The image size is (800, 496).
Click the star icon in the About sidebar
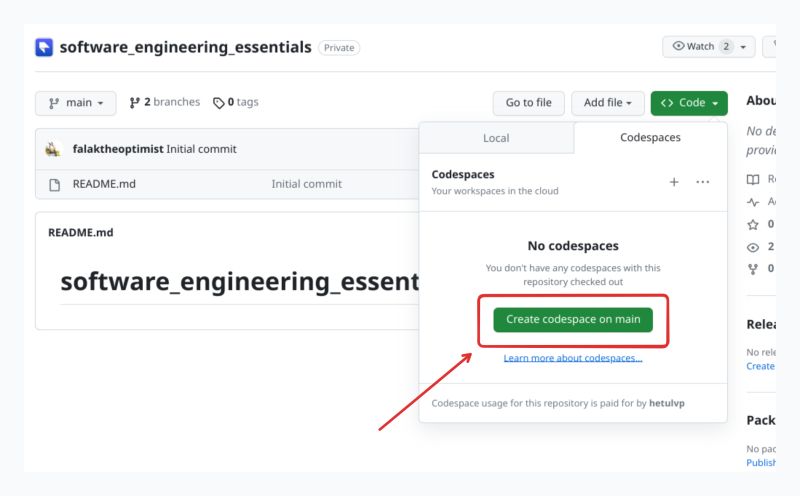coord(753,224)
